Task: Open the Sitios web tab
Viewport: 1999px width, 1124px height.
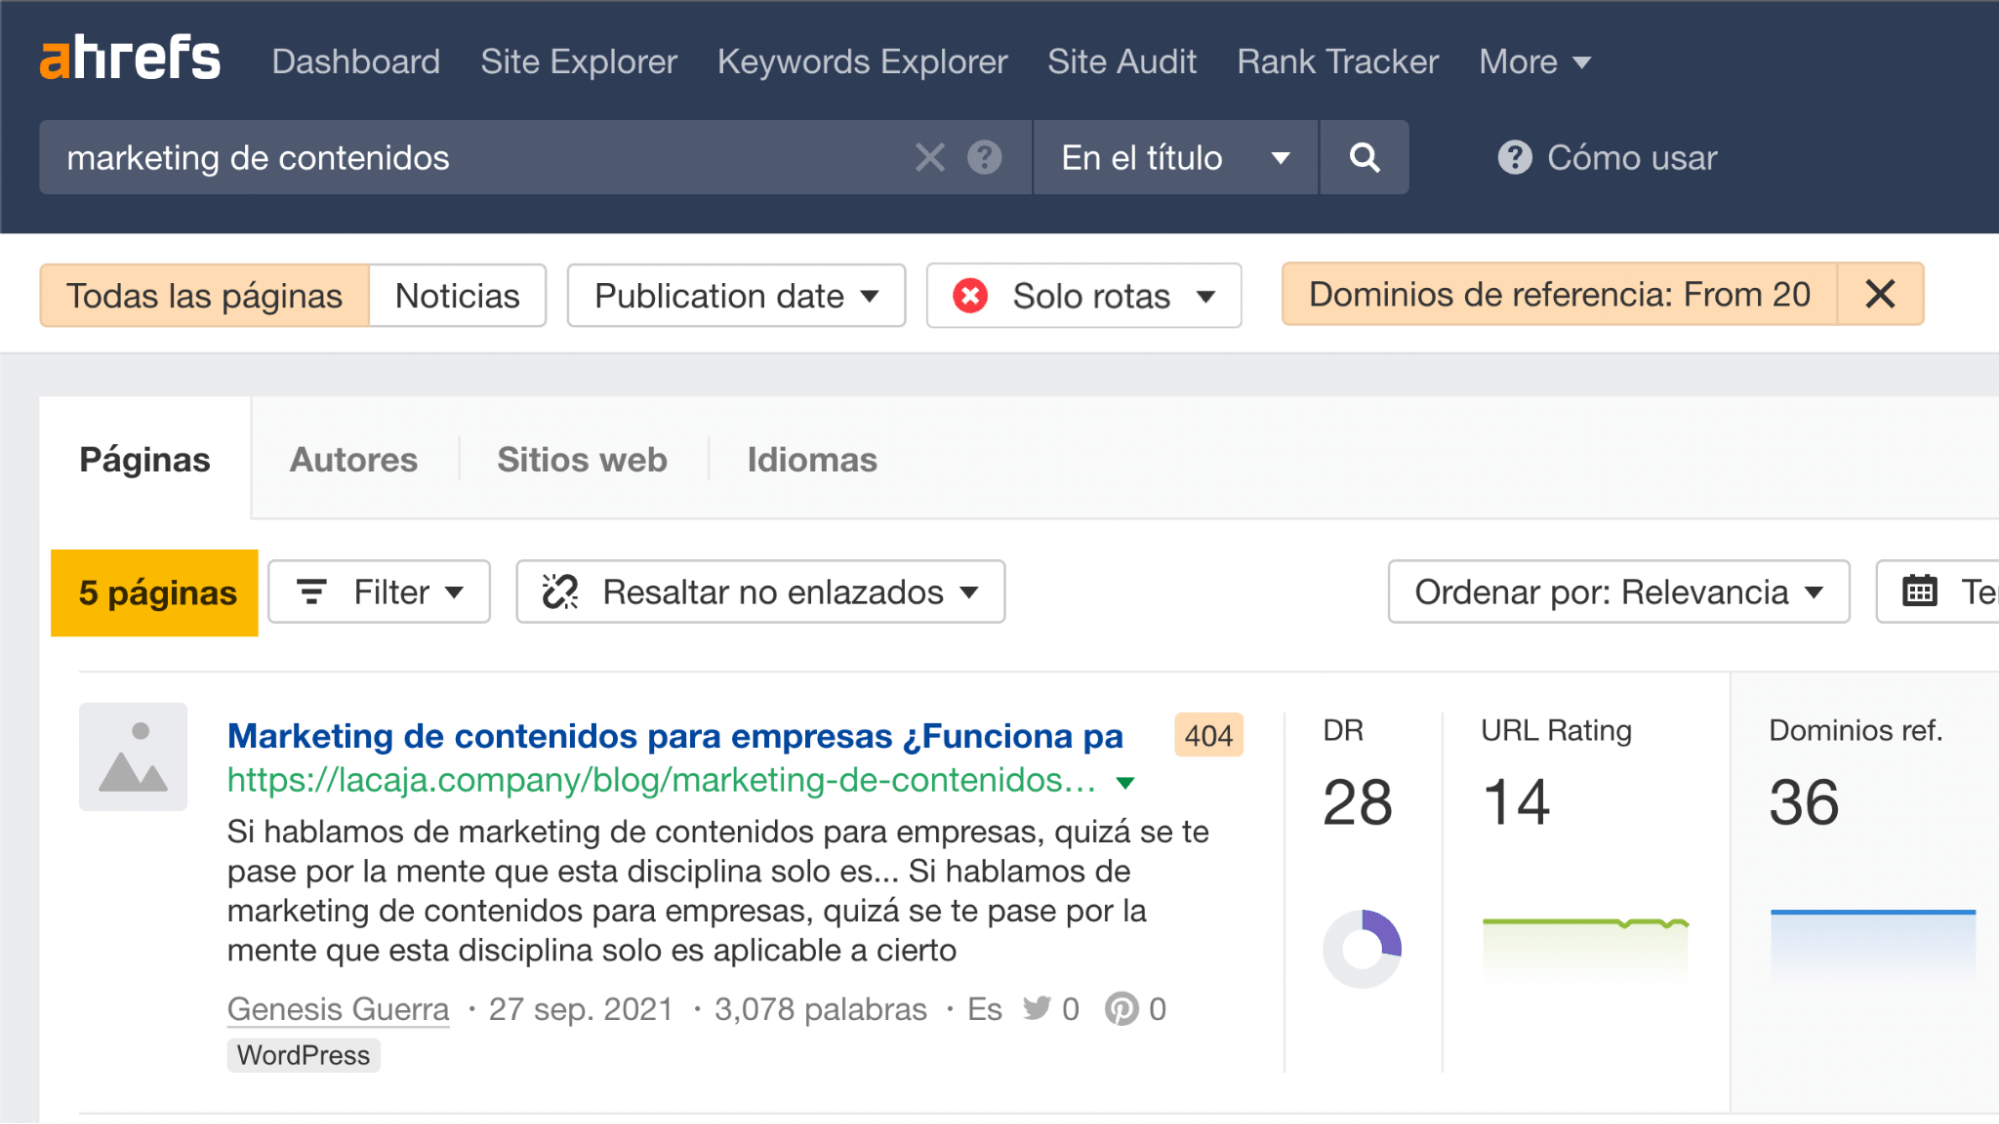Action: tap(581, 459)
